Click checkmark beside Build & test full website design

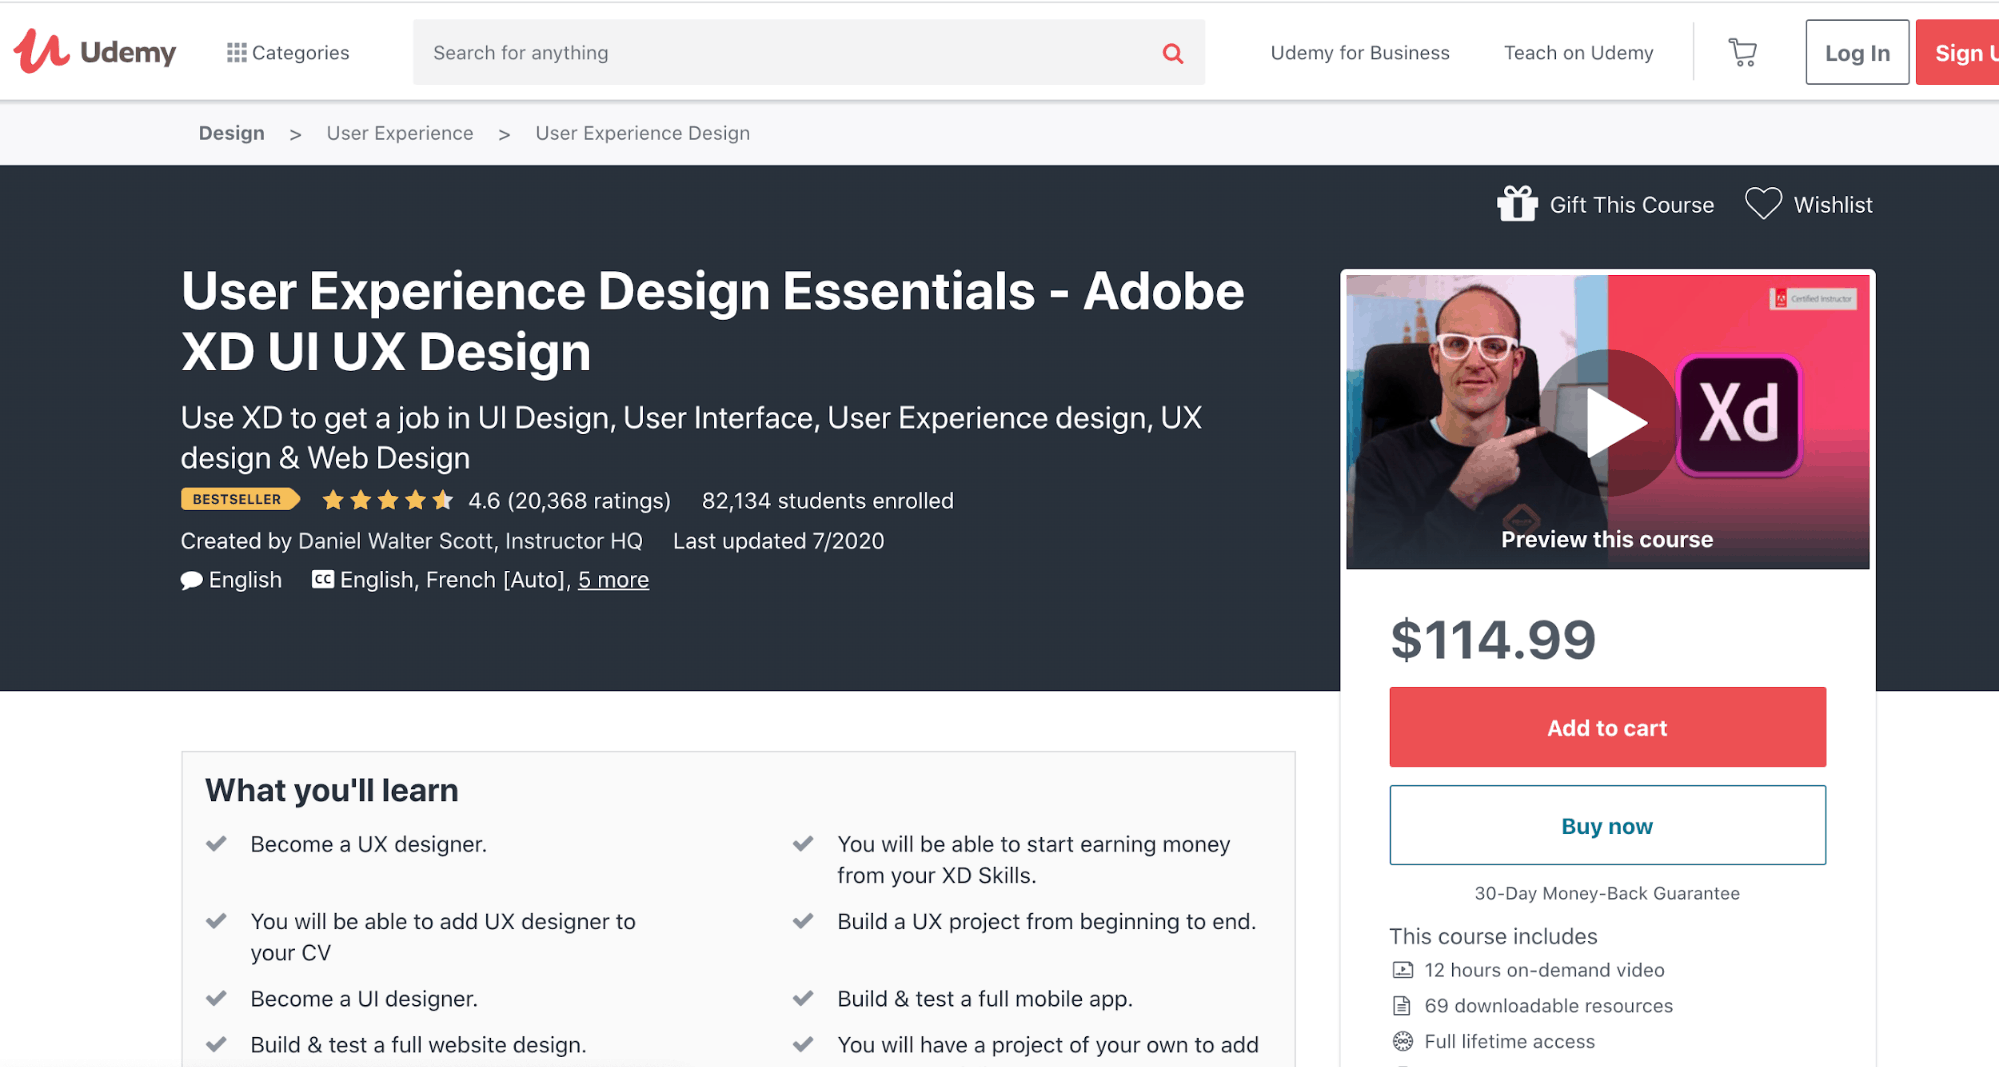[216, 1045]
